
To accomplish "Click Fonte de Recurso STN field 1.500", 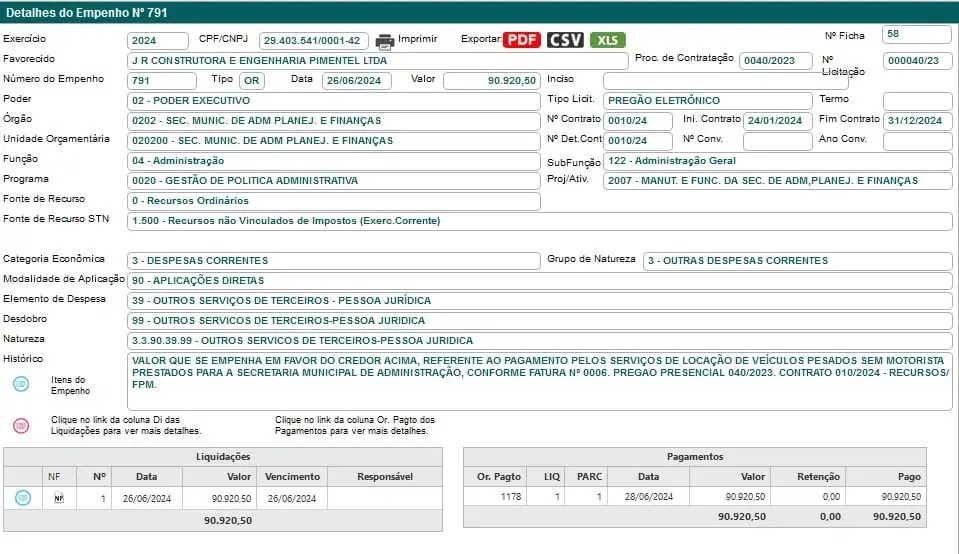I will [x=539, y=221].
